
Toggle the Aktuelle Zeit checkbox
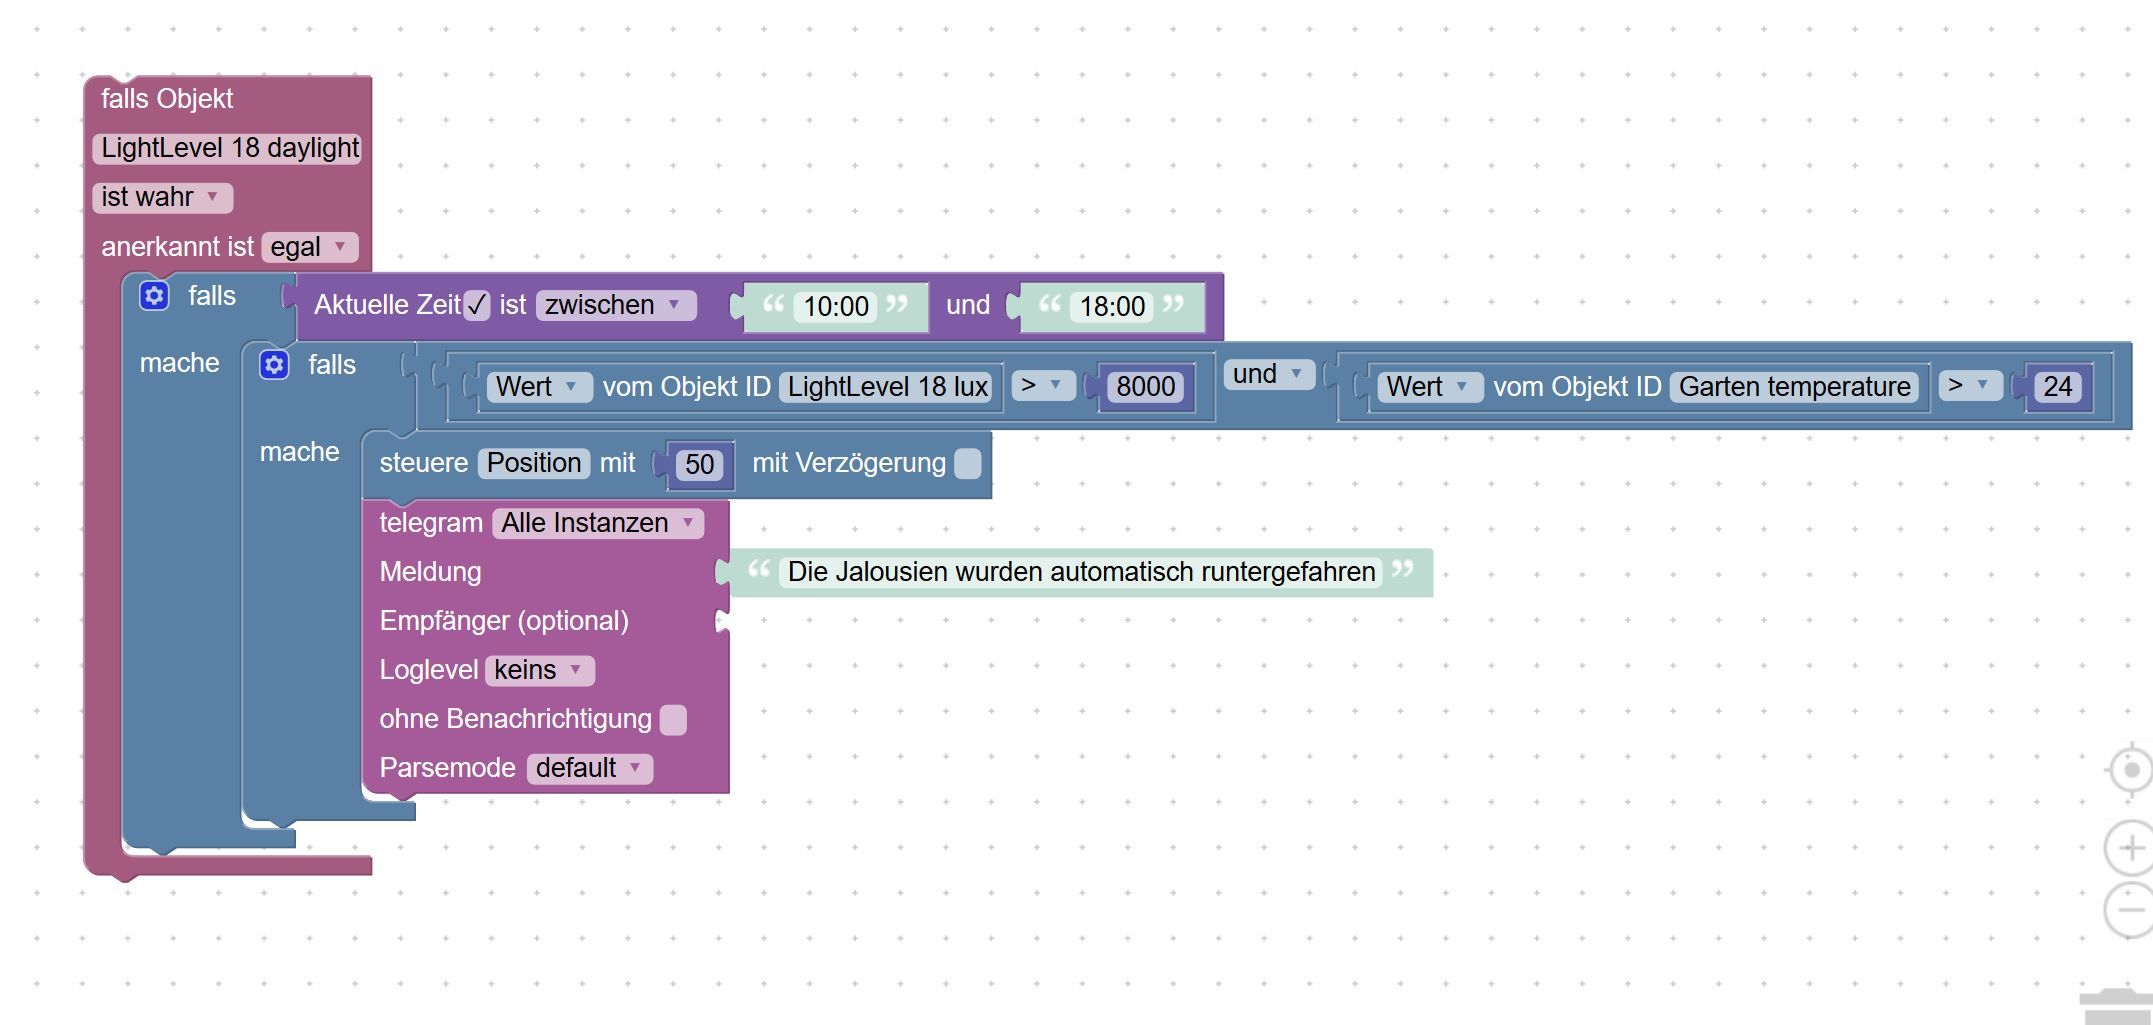477,305
